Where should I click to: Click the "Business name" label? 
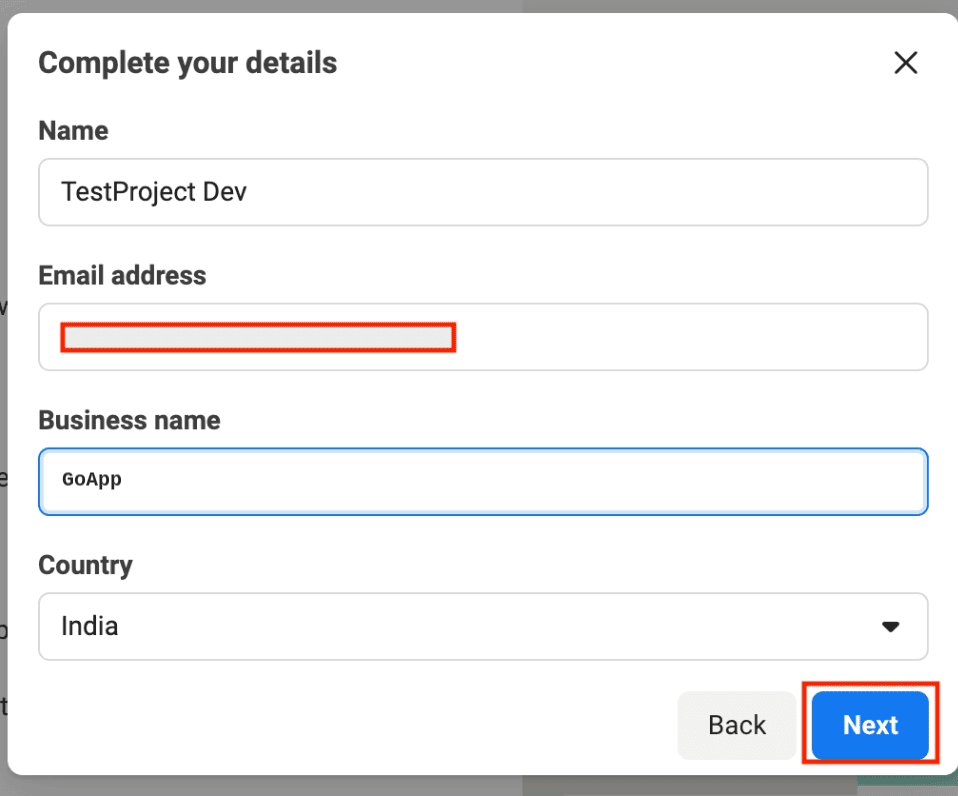(129, 420)
